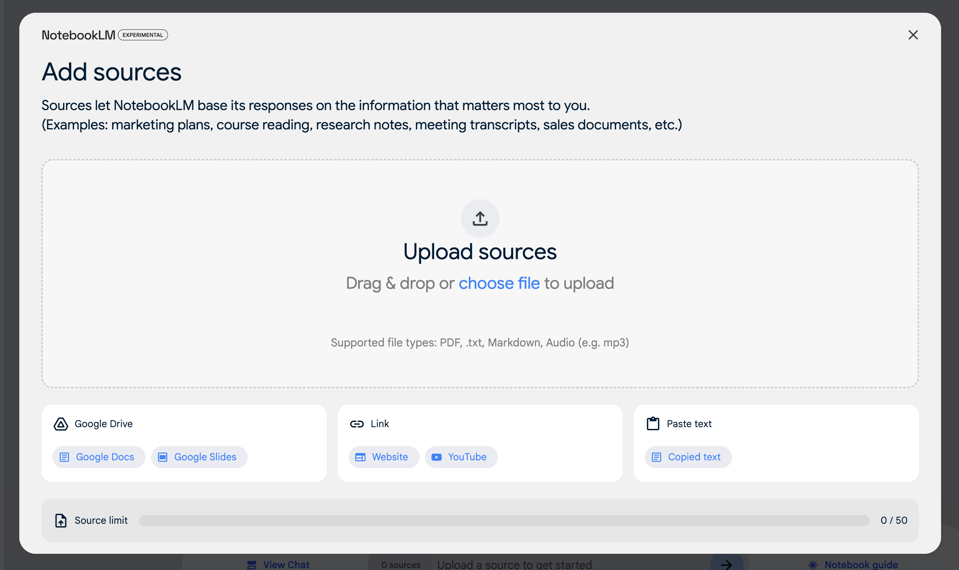
Task: Add Copied text as source
Action: pyautogui.click(x=688, y=457)
